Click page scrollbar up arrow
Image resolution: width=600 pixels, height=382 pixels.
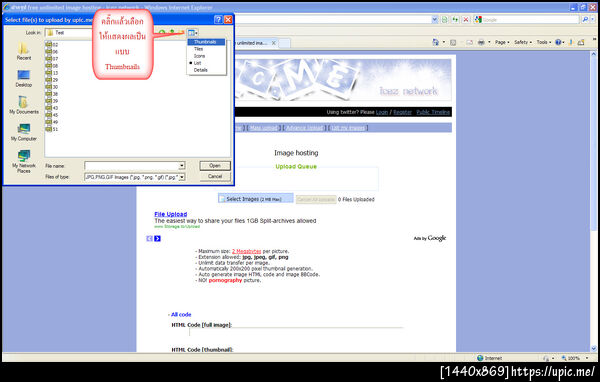[x=594, y=54]
